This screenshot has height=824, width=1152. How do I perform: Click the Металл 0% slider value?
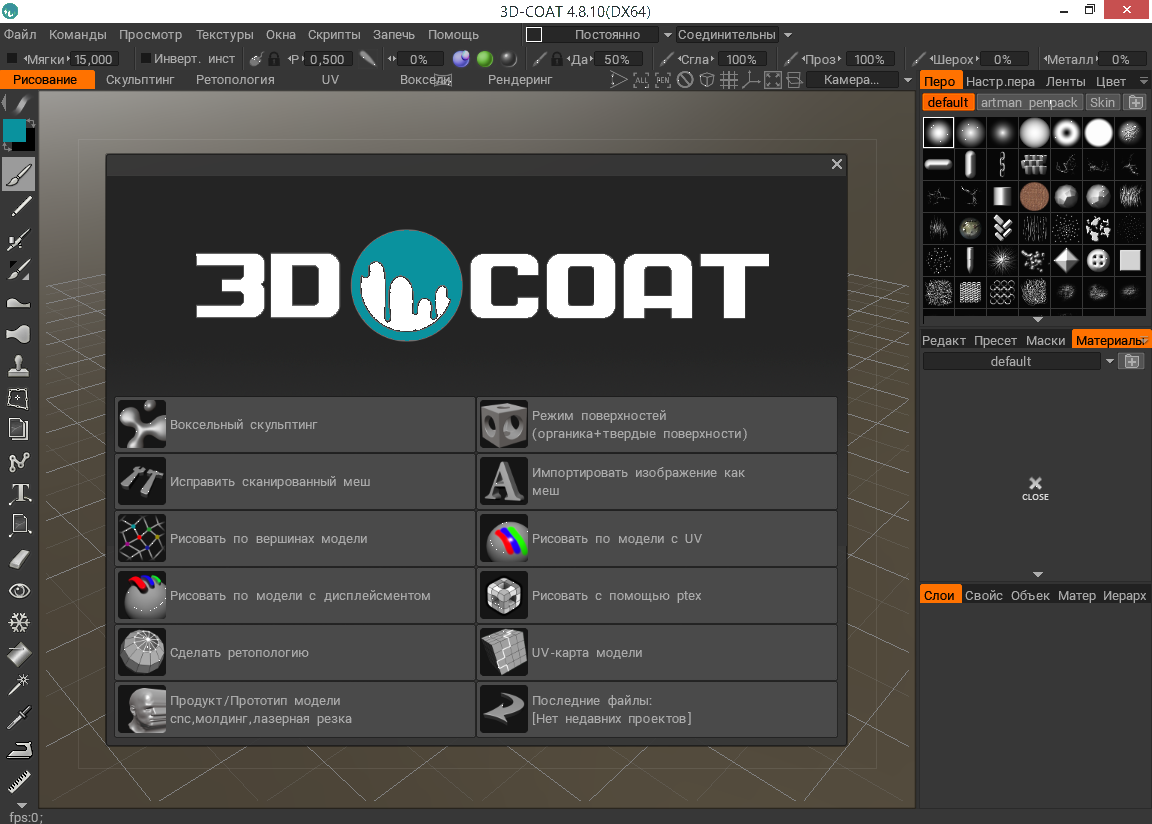1120,59
